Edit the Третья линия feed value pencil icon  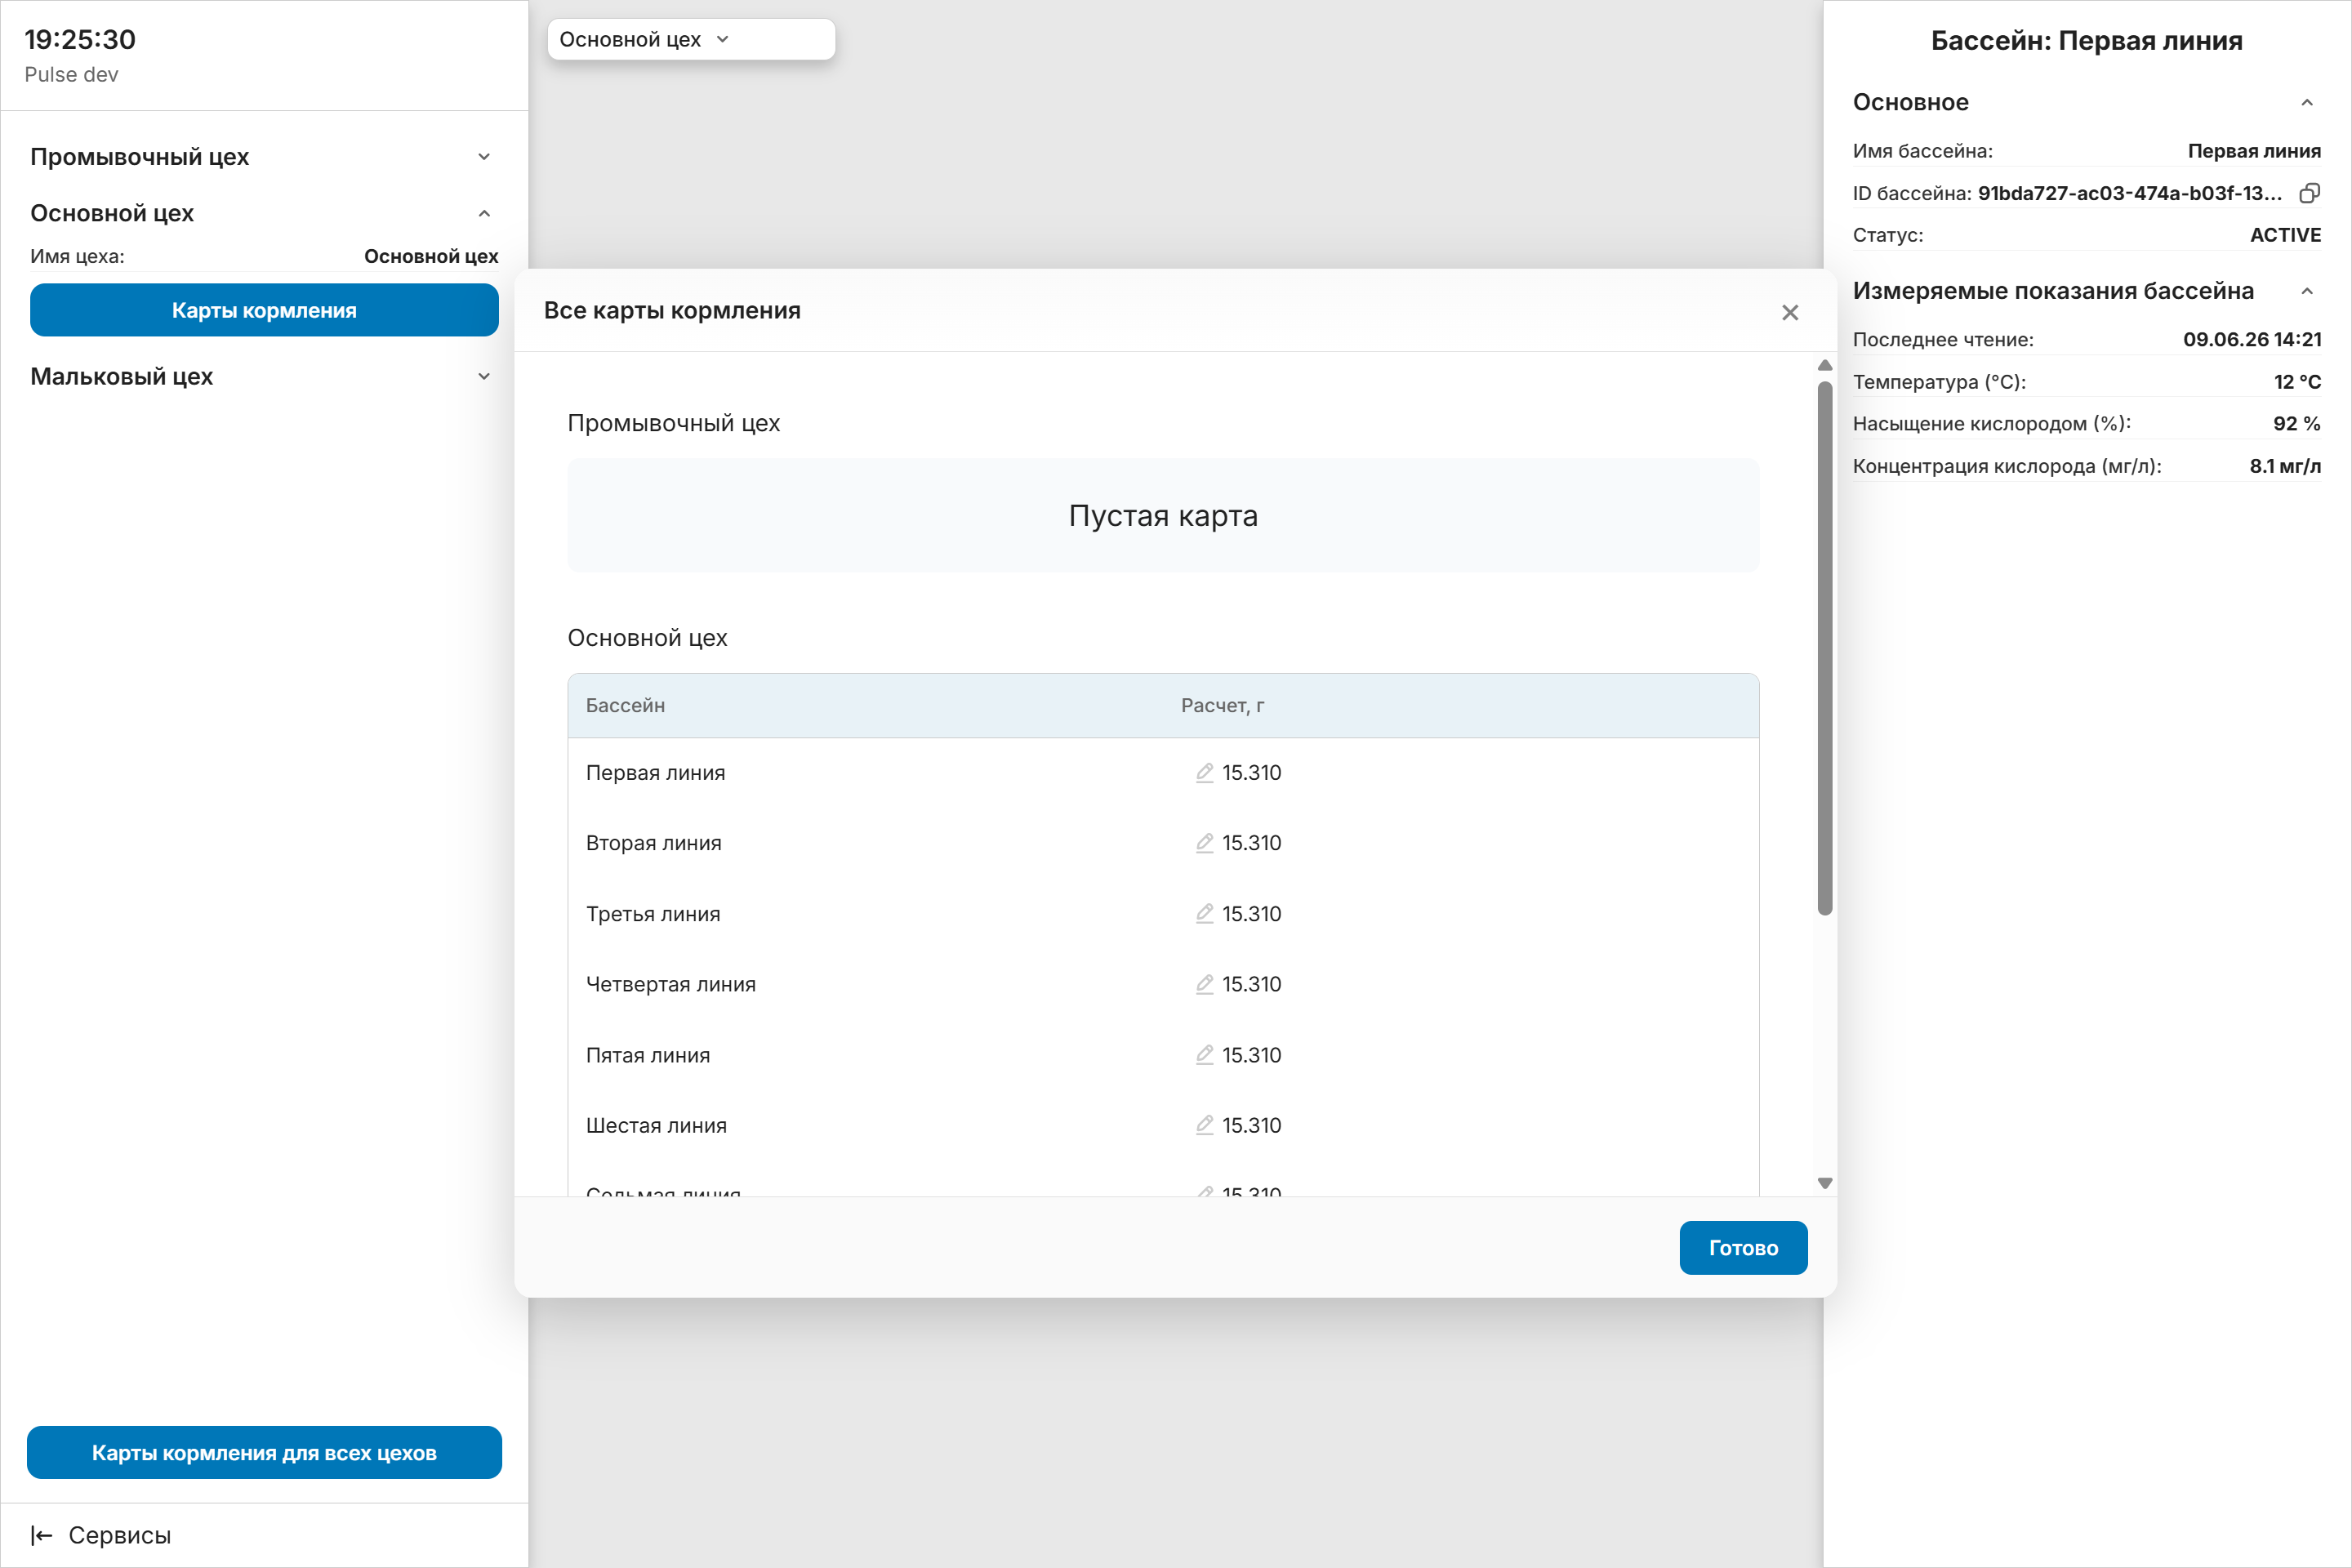tap(1205, 914)
